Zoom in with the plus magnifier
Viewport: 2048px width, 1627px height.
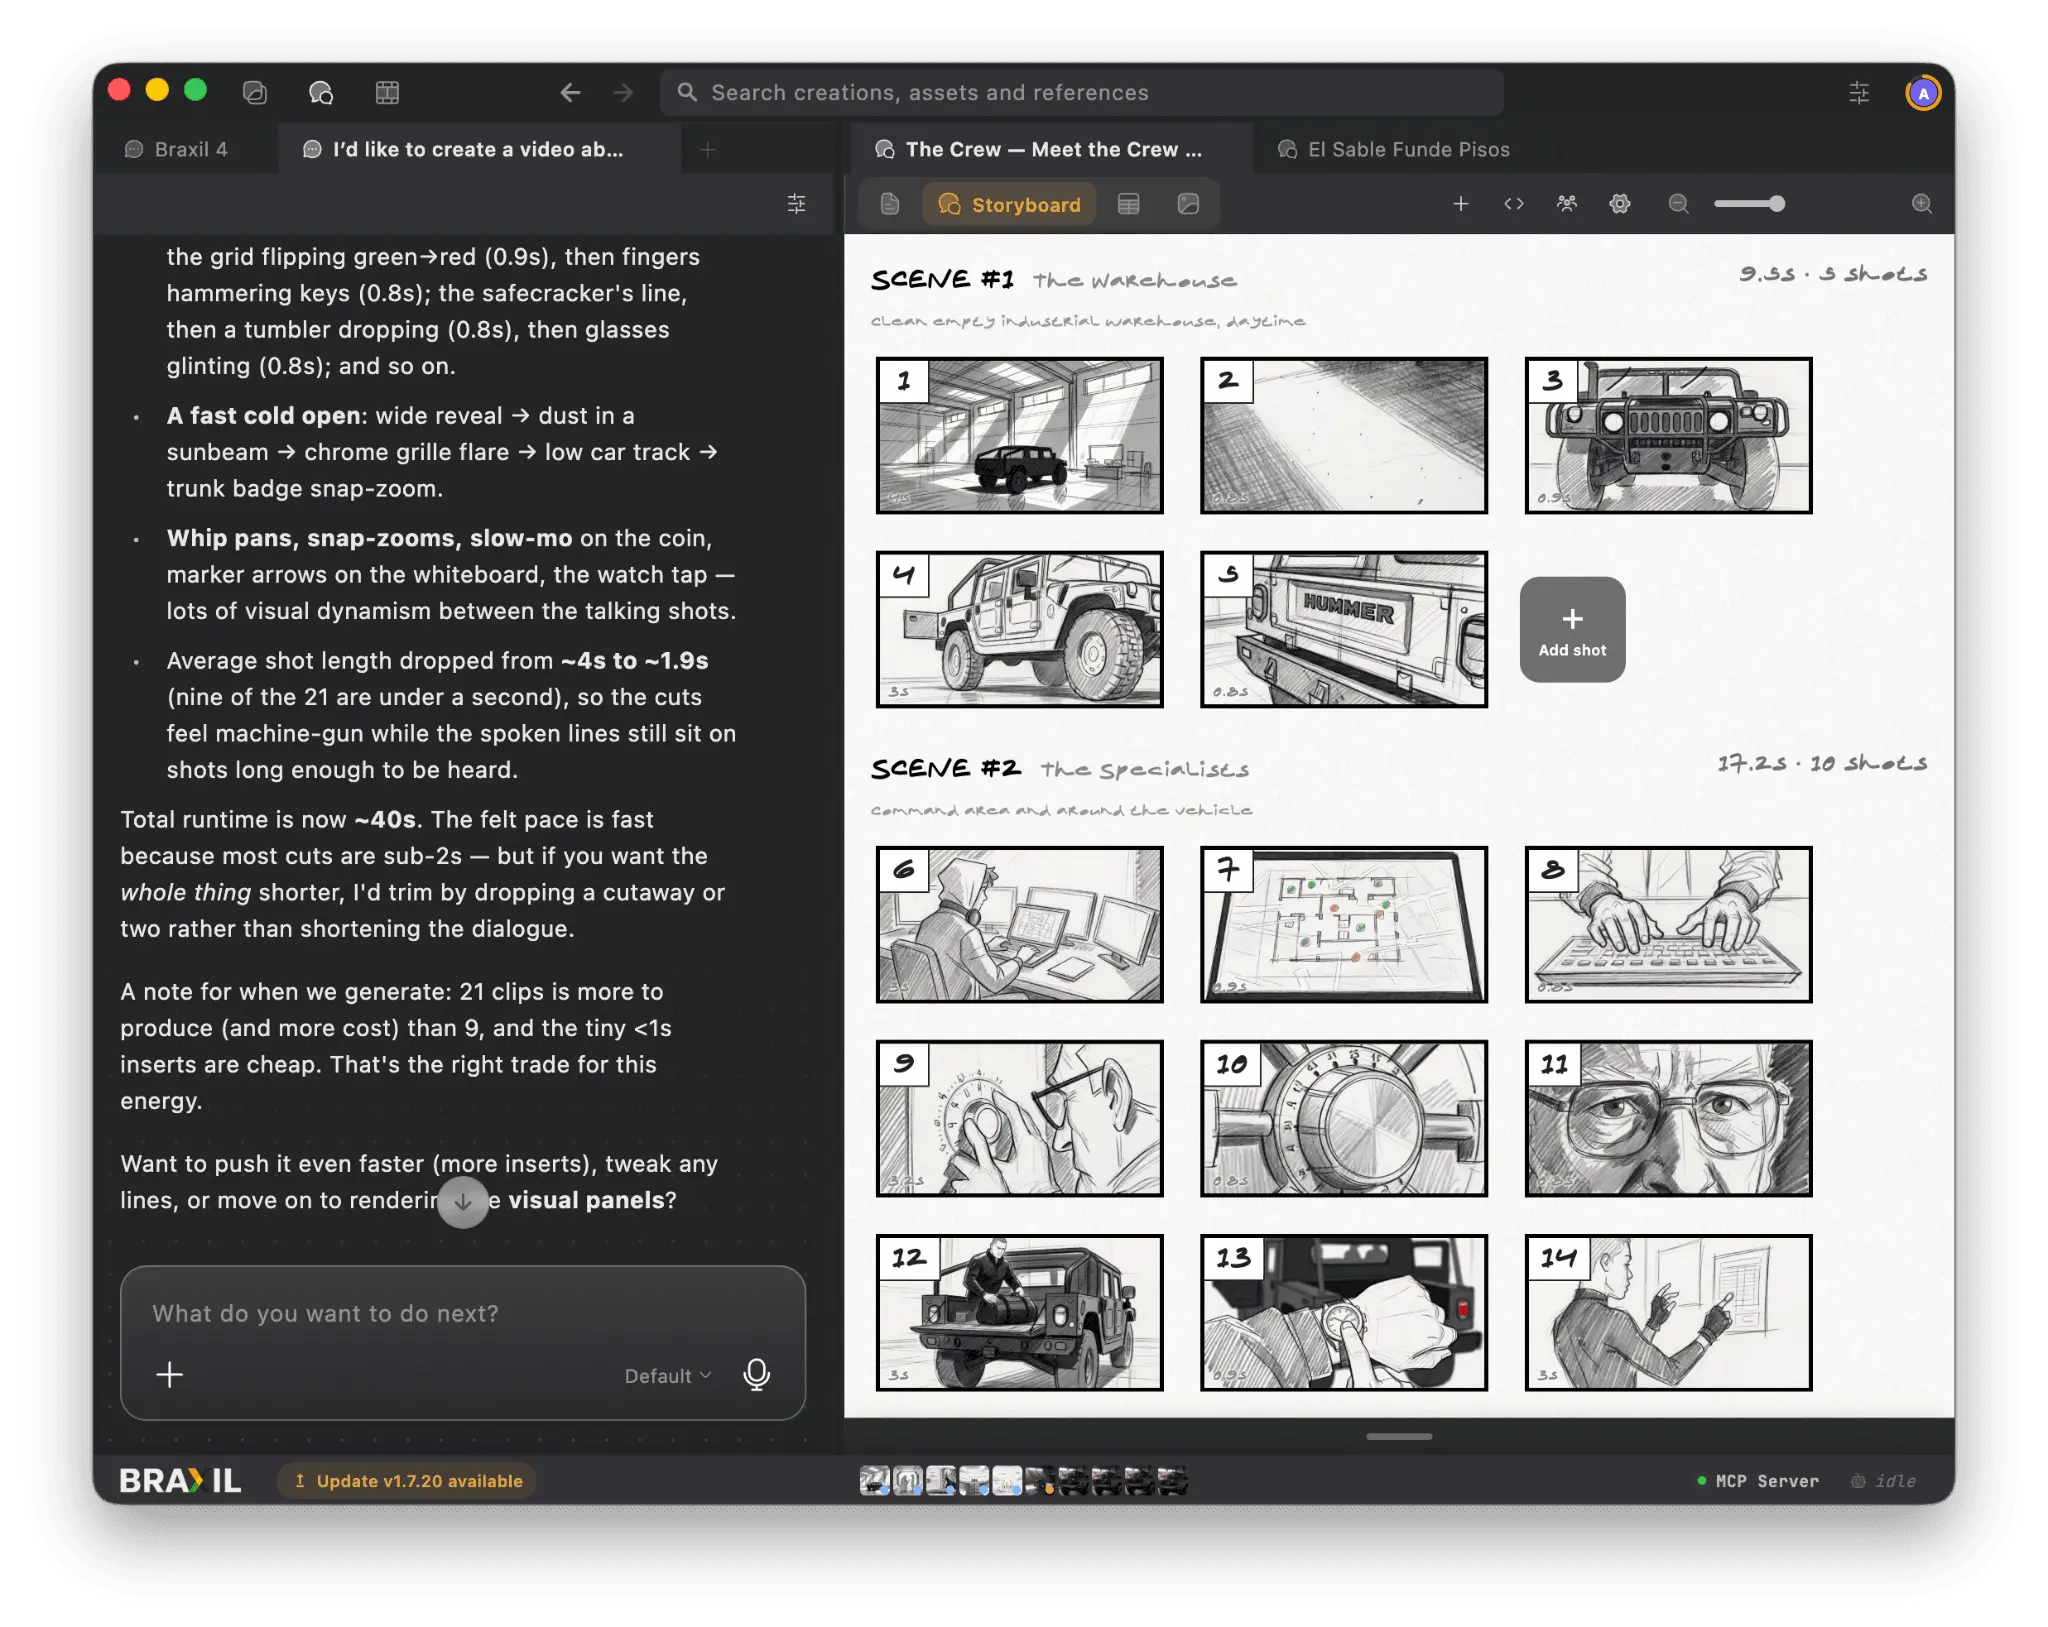(x=1922, y=204)
